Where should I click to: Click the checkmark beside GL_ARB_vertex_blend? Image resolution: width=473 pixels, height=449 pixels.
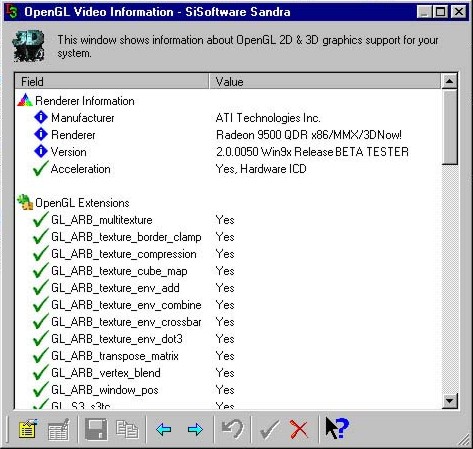(x=40, y=372)
